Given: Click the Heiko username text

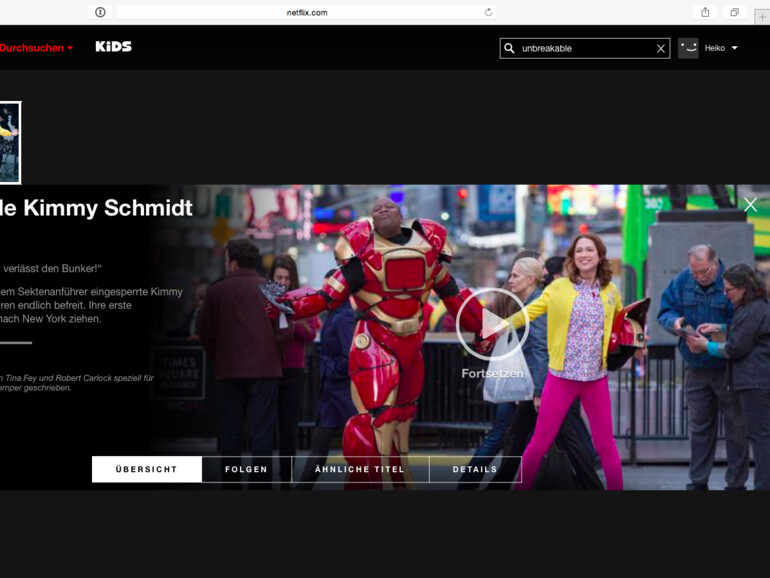Looking at the screenshot, I should pos(715,48).
